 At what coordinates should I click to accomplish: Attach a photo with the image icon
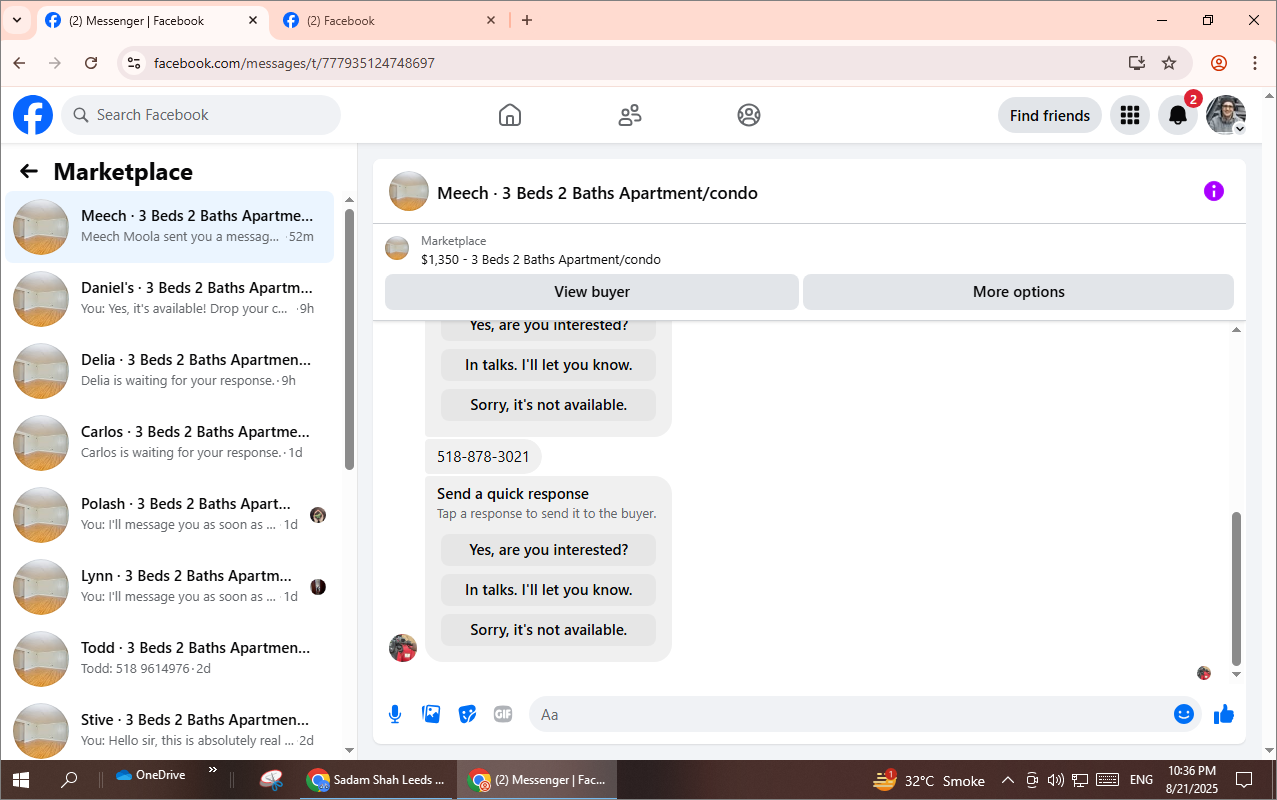tap(431, 714)
